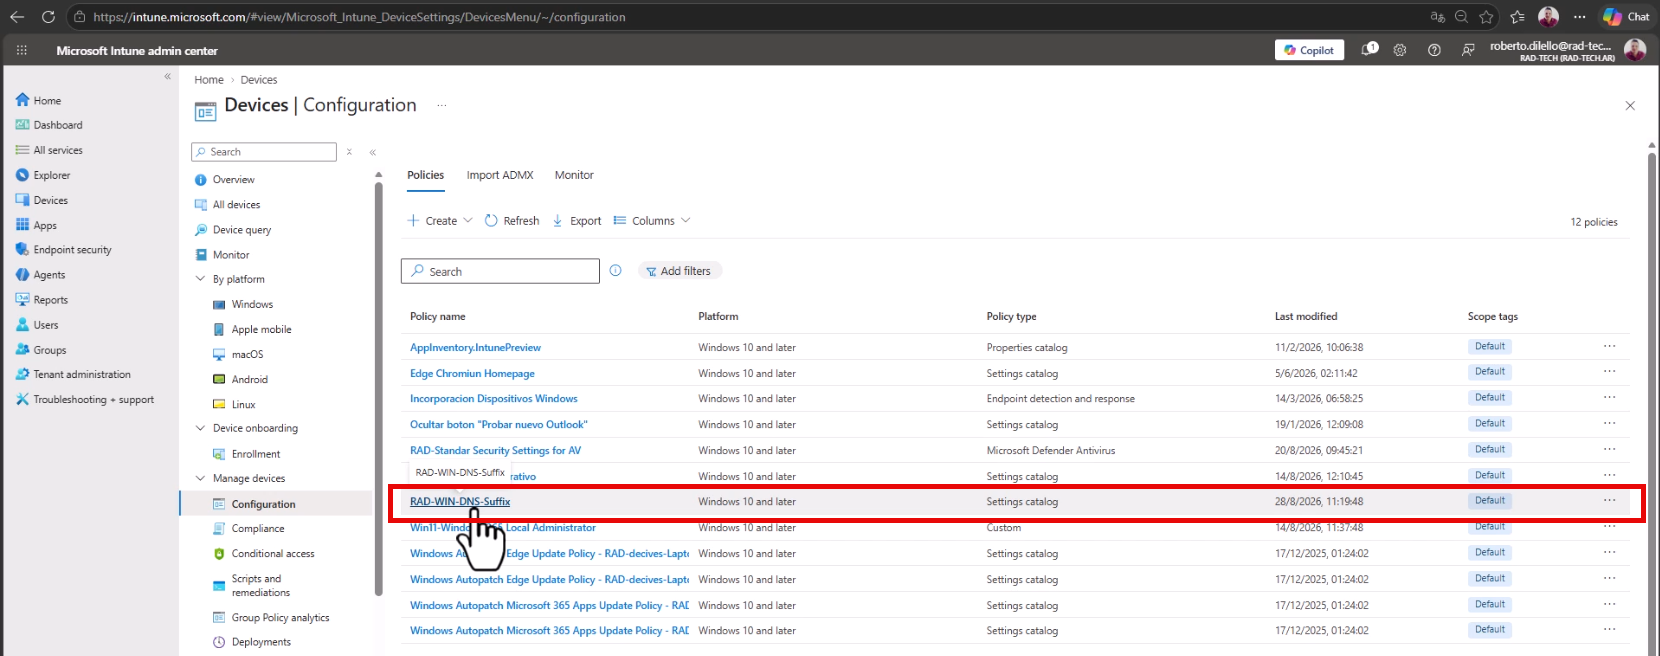Go to Home in left navigation
This screenshot has width=1660, height=656.
pyautogui.click(x=38, y=100)
